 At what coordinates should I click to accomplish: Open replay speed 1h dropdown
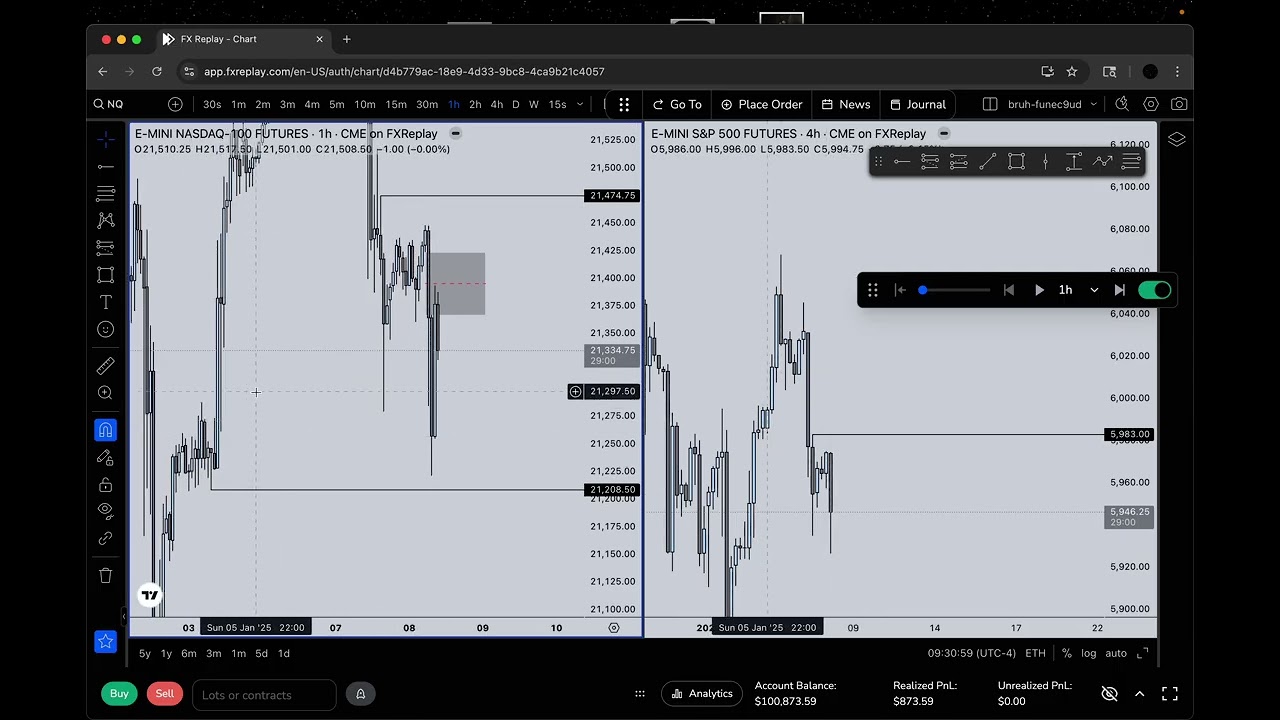click(1078, 290)
